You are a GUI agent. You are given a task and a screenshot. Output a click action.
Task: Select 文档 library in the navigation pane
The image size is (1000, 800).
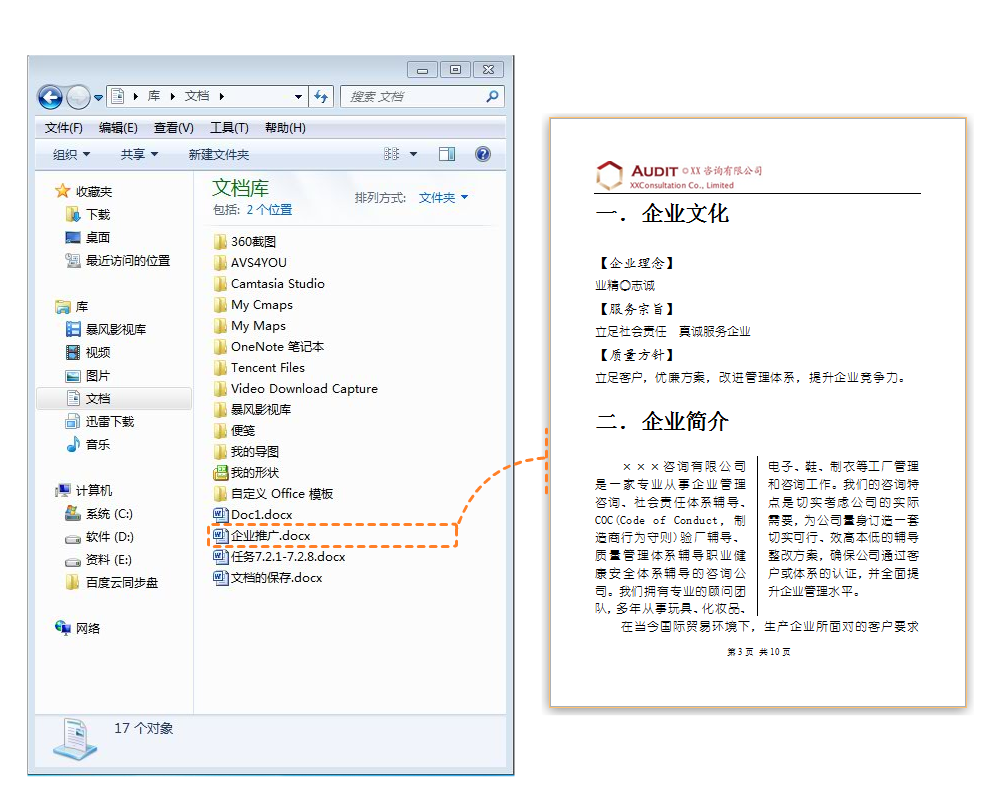114,399
